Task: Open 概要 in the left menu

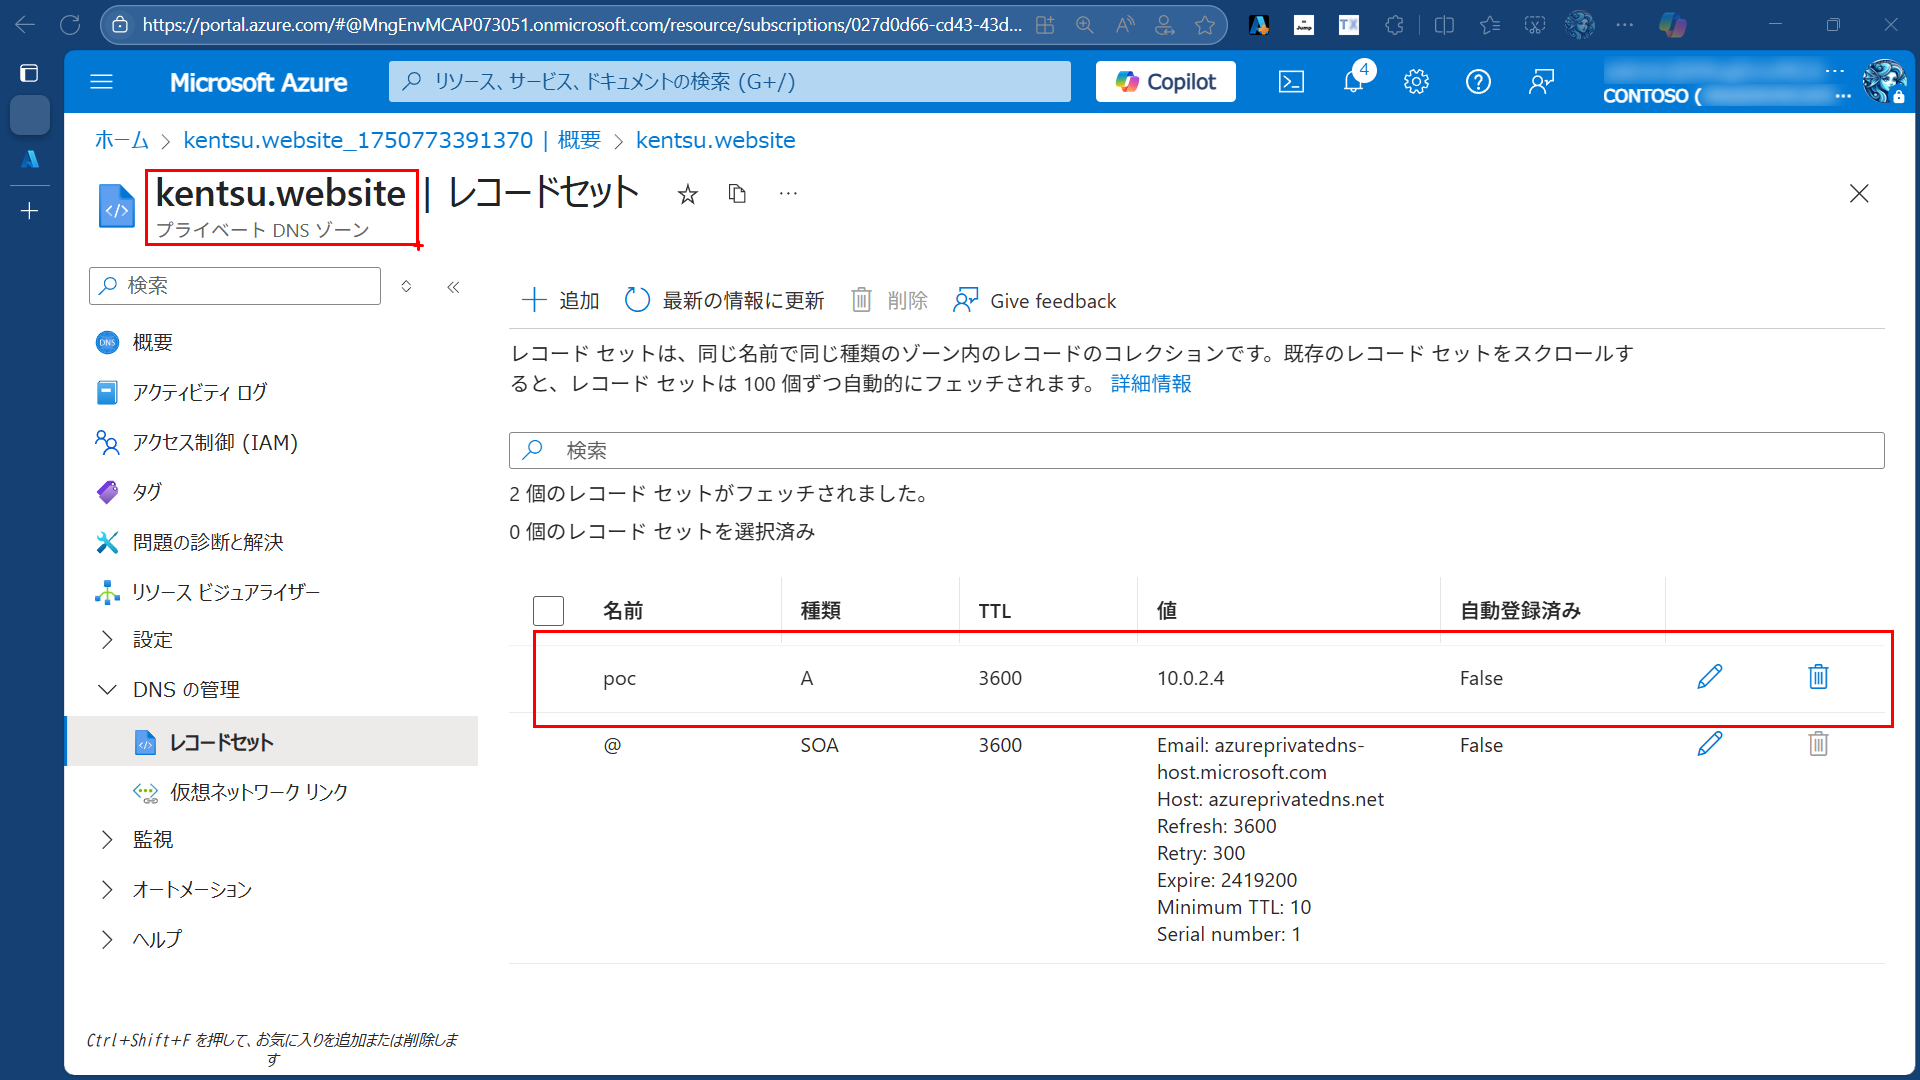Action: (x=152, y=343)
